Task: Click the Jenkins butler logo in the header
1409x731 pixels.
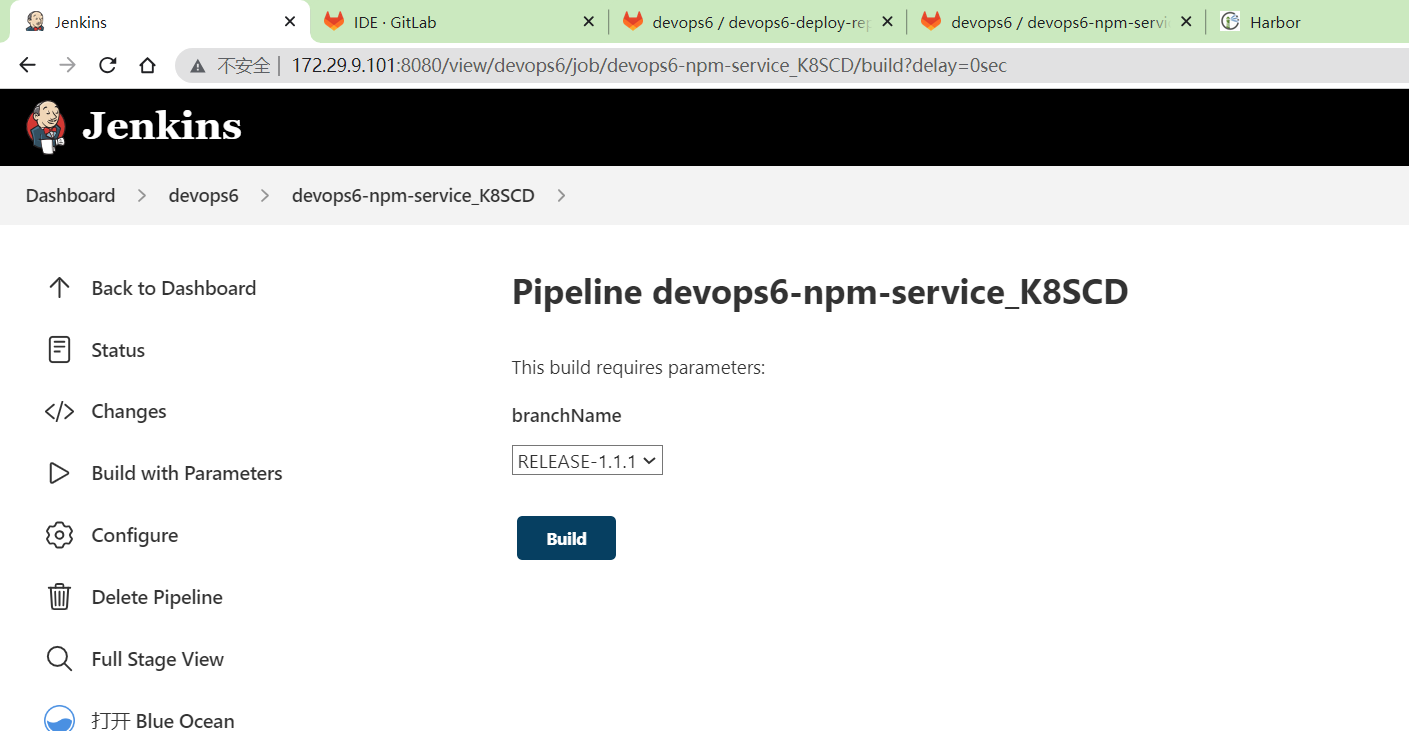Action: pyautogui.click(x=46, y=127)
